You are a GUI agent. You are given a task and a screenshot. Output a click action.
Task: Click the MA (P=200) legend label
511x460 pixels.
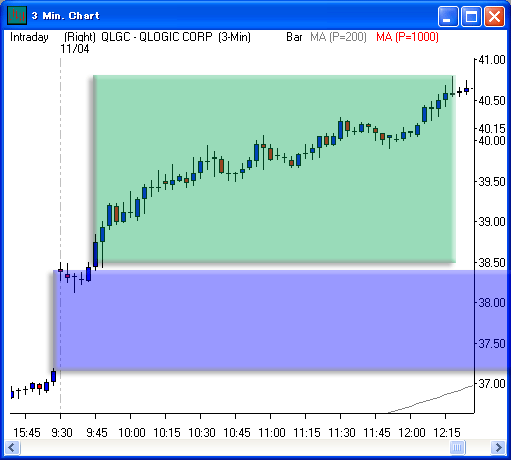click(x=338, y=37)
